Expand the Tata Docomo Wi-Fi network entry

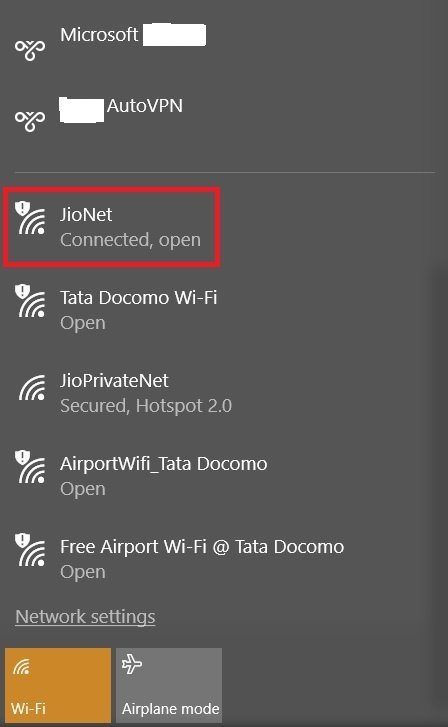(x=224, y=310)
